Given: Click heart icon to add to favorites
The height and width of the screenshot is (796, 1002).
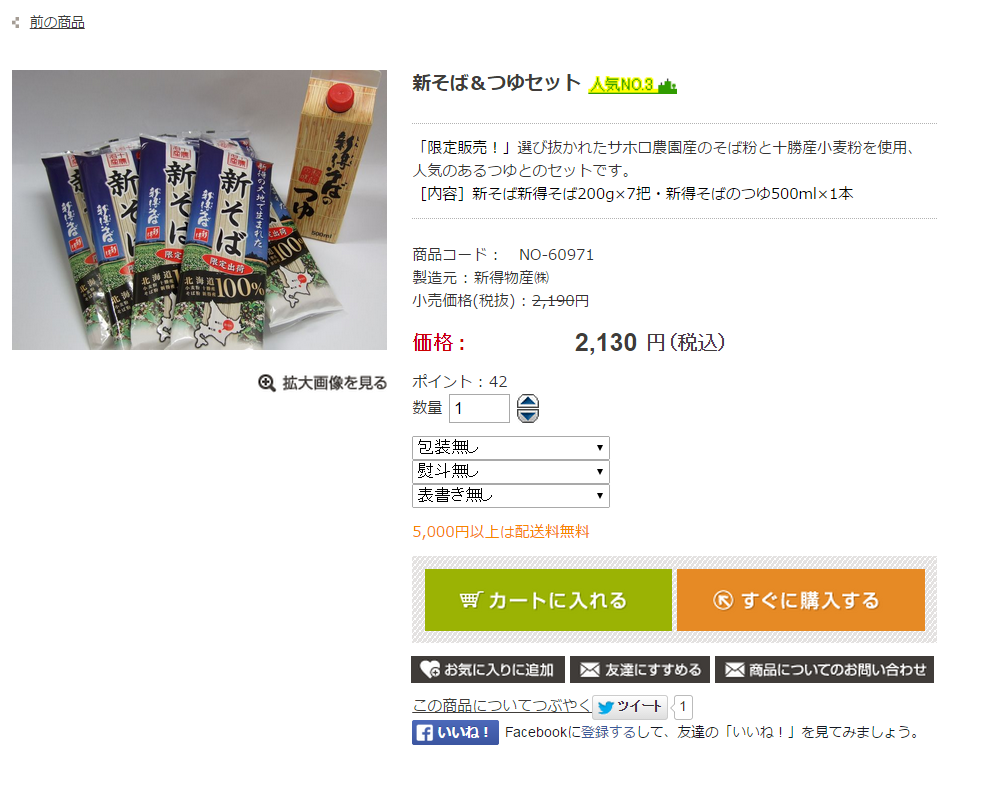Looking at the screenshot, I should [x=429, y=670].
